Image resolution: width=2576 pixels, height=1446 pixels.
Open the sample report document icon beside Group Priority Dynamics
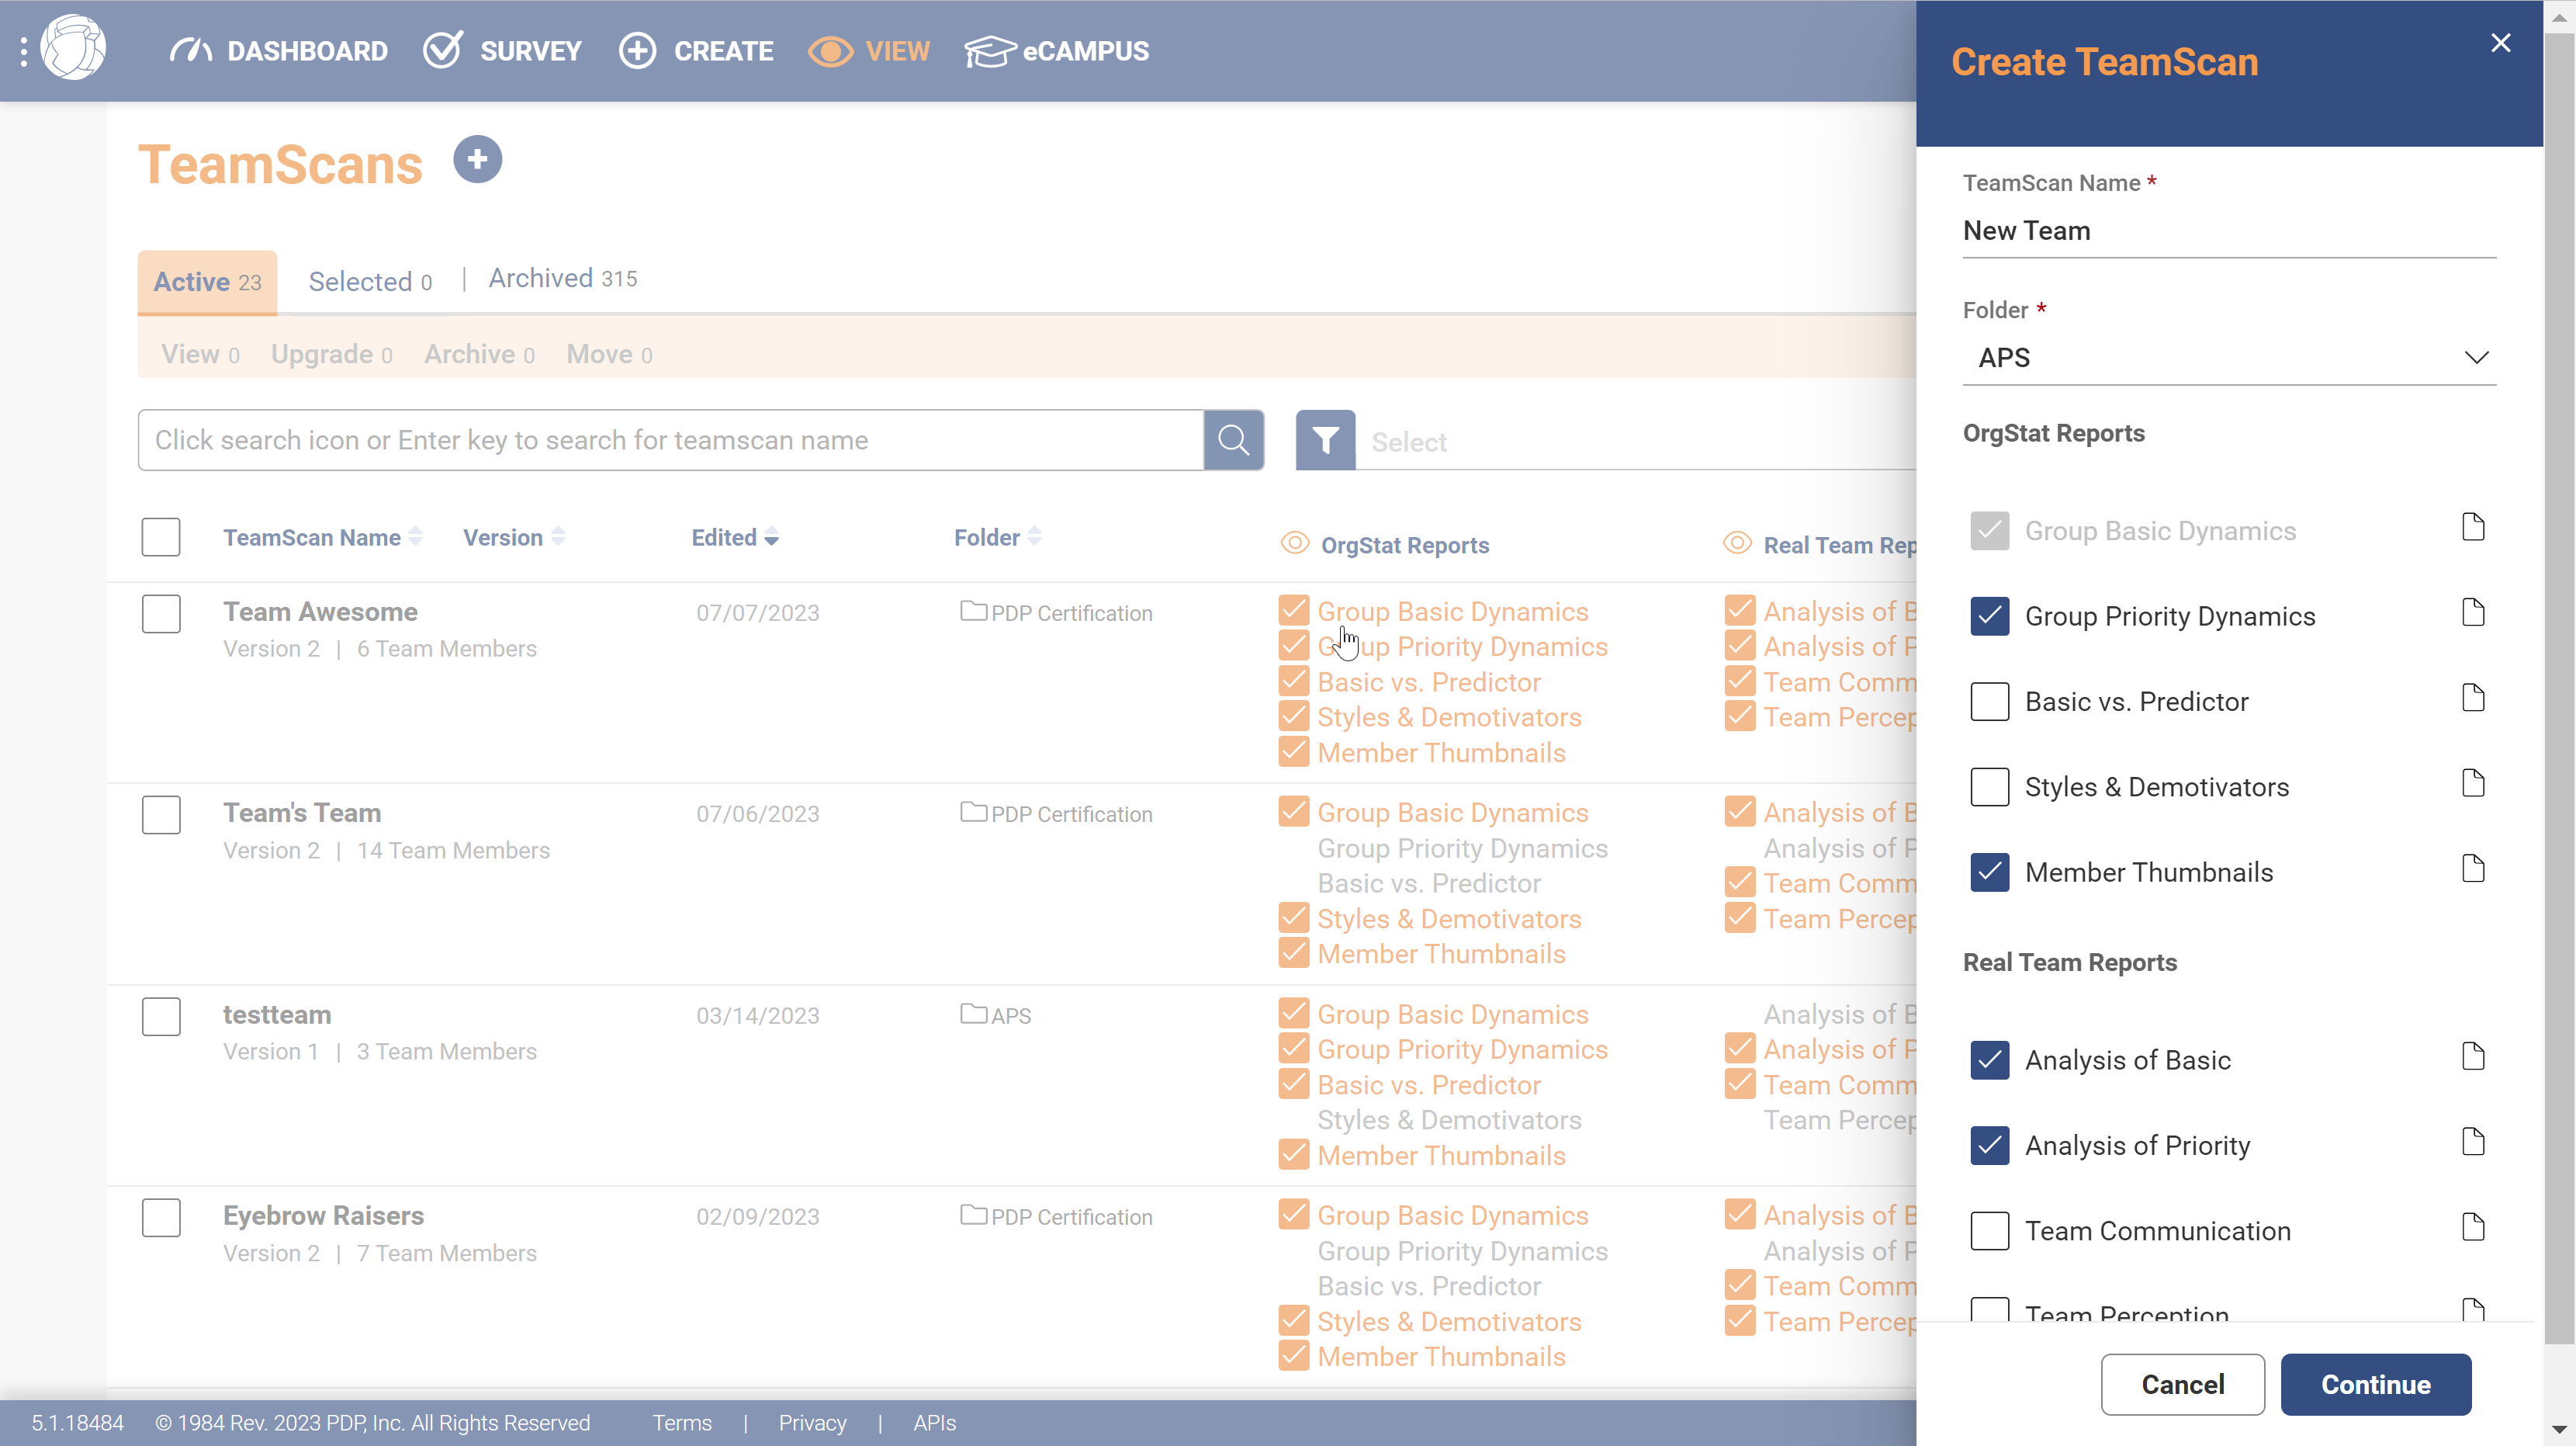click(x=2473, y=612)
